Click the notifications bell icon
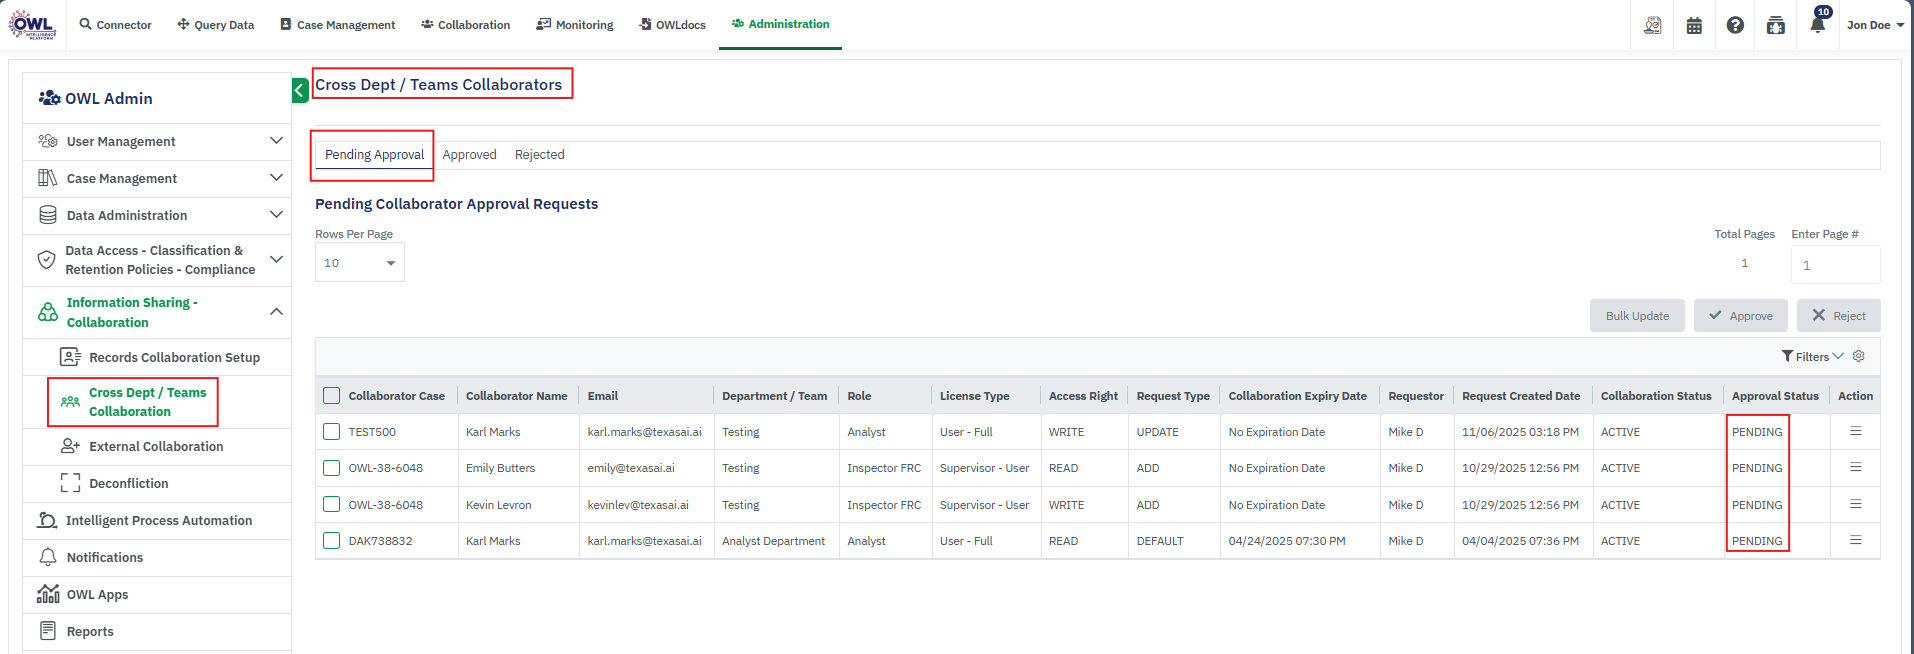The height and width of the screenshot is (654, 1914). pos(1817,25)
